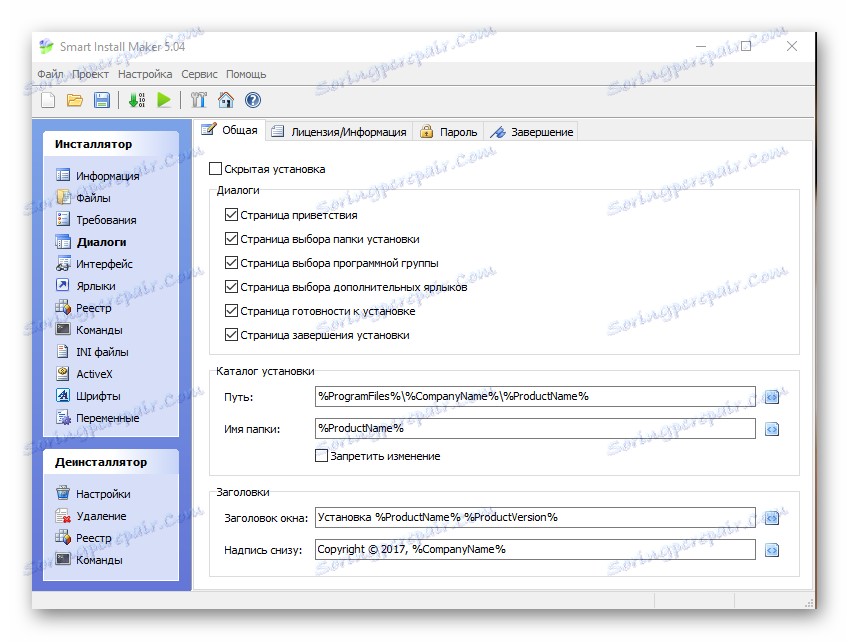The height and width of the screenshot is (641, 849).
Task: Switch to the Пароль tab
Action: (448, 132)
